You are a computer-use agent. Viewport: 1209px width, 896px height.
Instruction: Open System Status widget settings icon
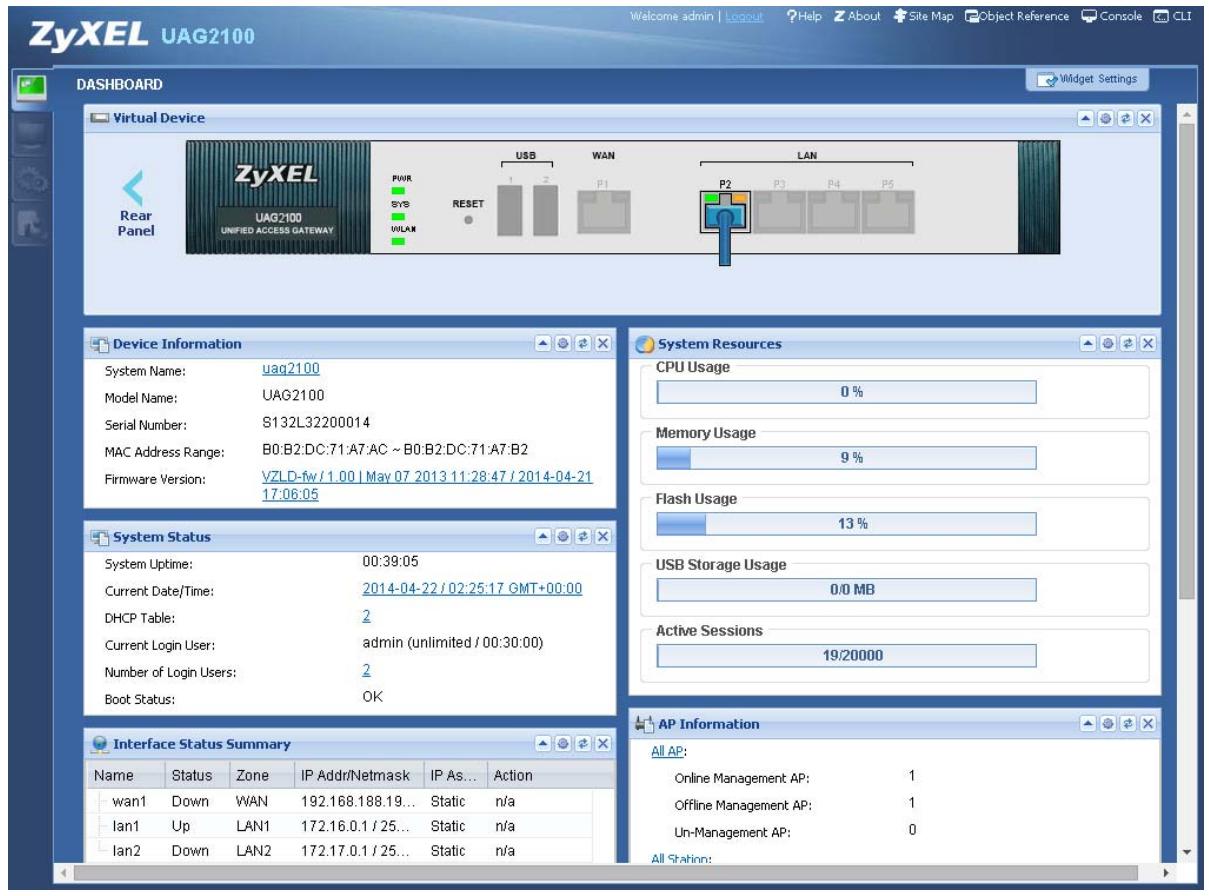(564, 537)
